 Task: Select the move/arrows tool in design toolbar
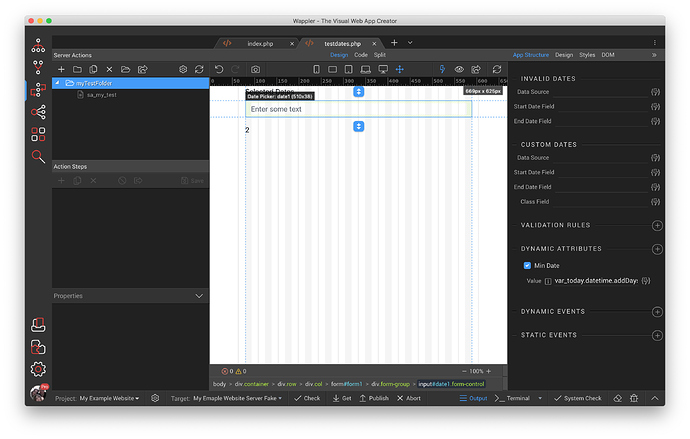(400, 69)
